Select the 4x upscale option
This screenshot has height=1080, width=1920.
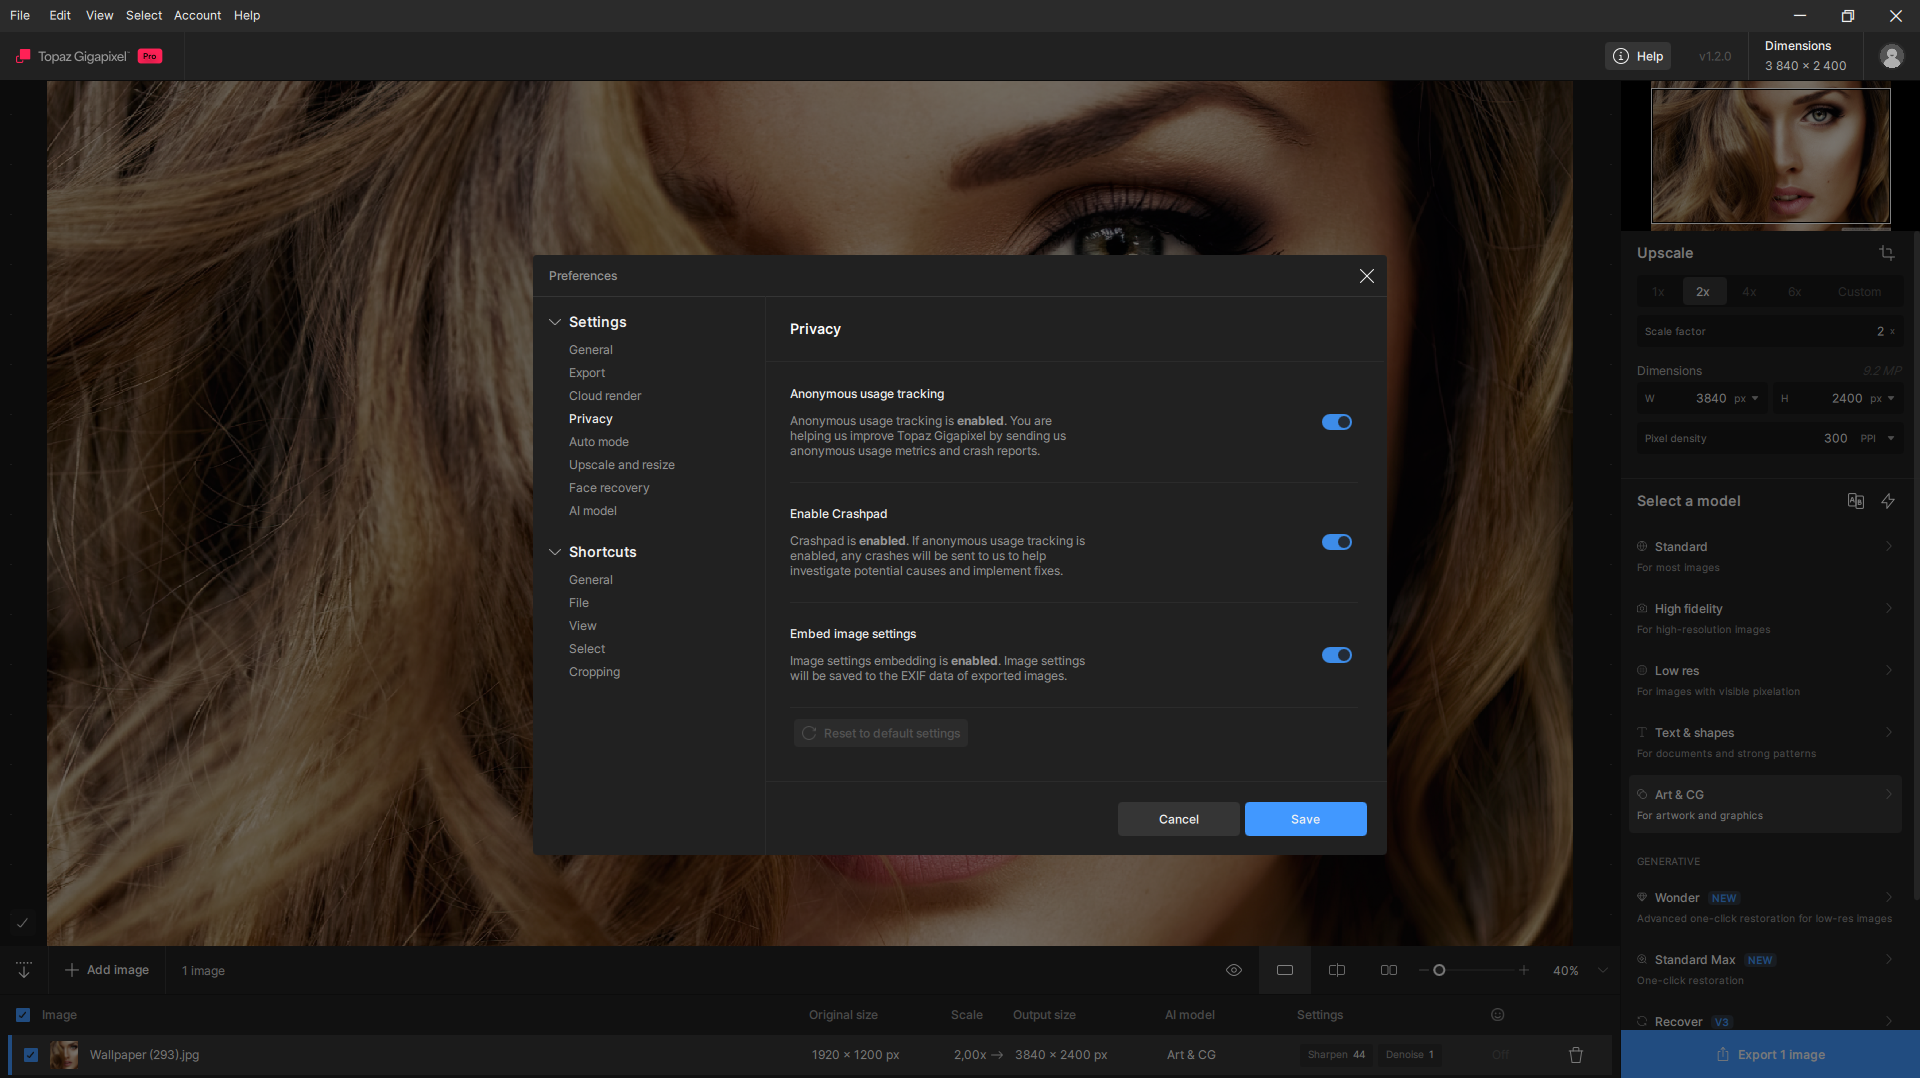(1749, 292)
